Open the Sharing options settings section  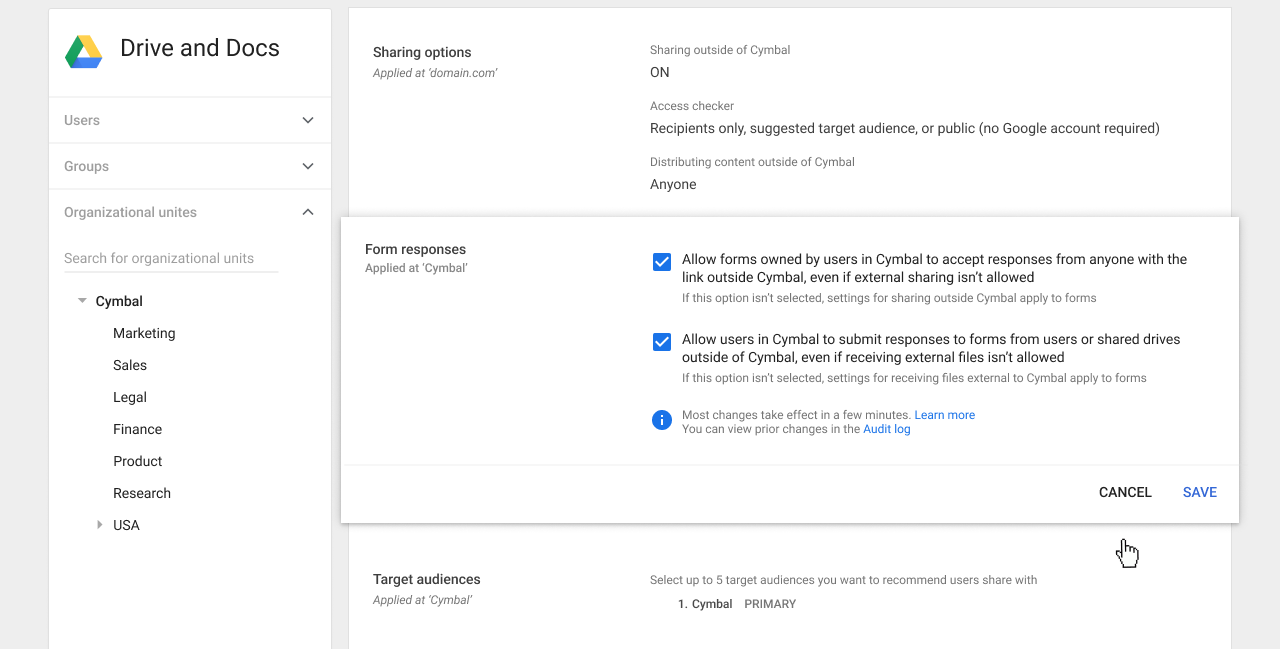(422, 52)
